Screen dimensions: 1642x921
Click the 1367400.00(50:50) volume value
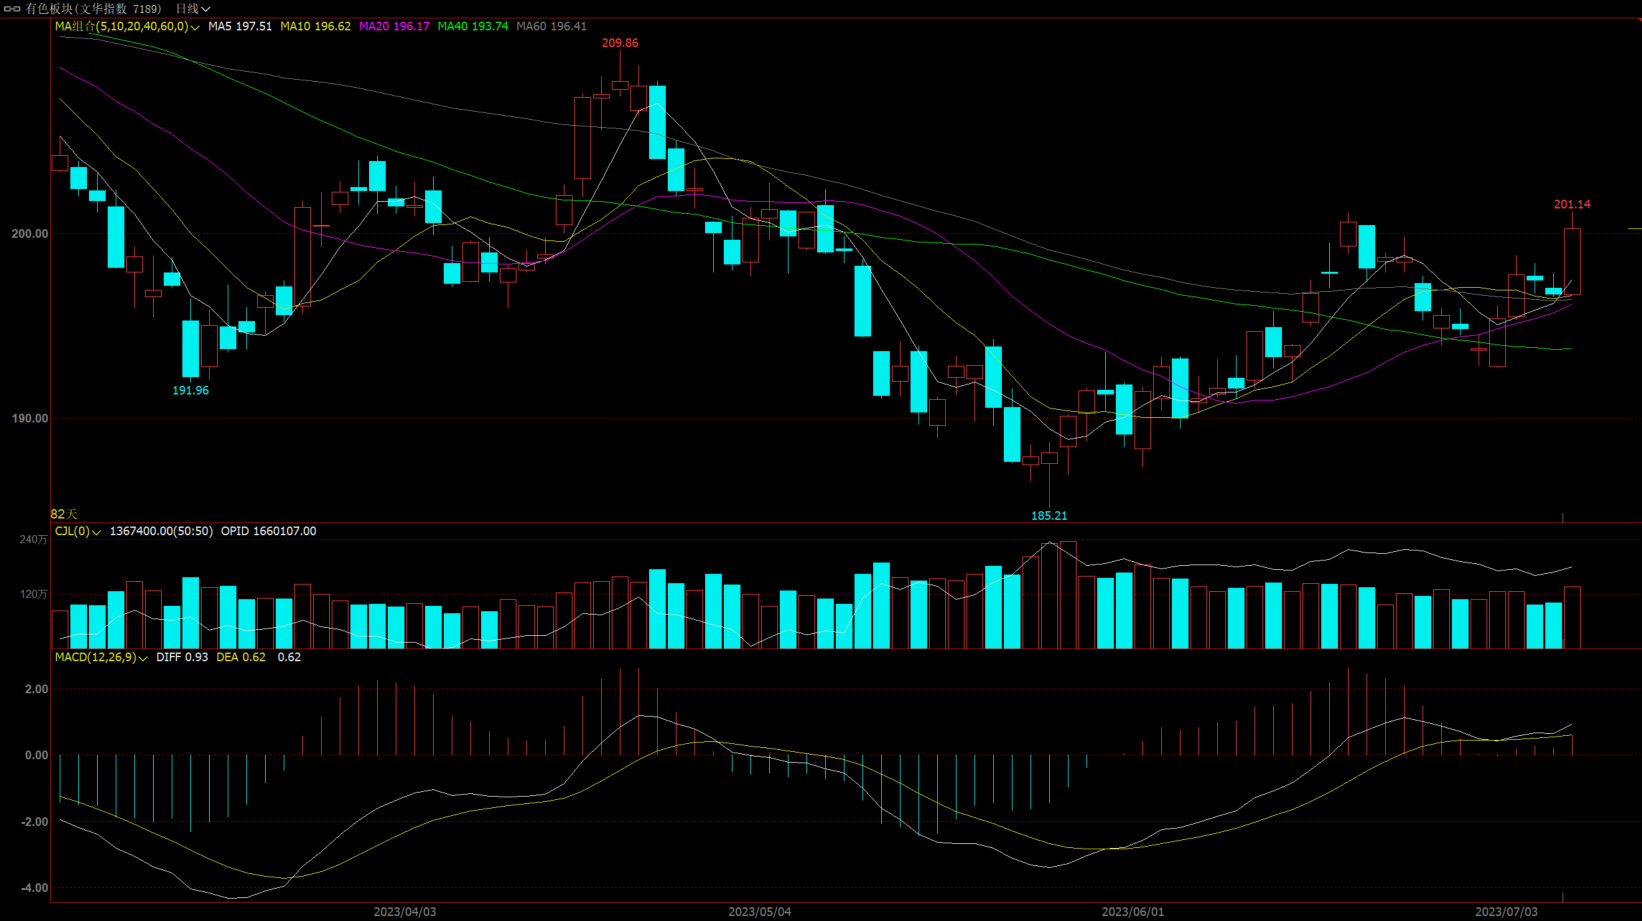(161, 532)
